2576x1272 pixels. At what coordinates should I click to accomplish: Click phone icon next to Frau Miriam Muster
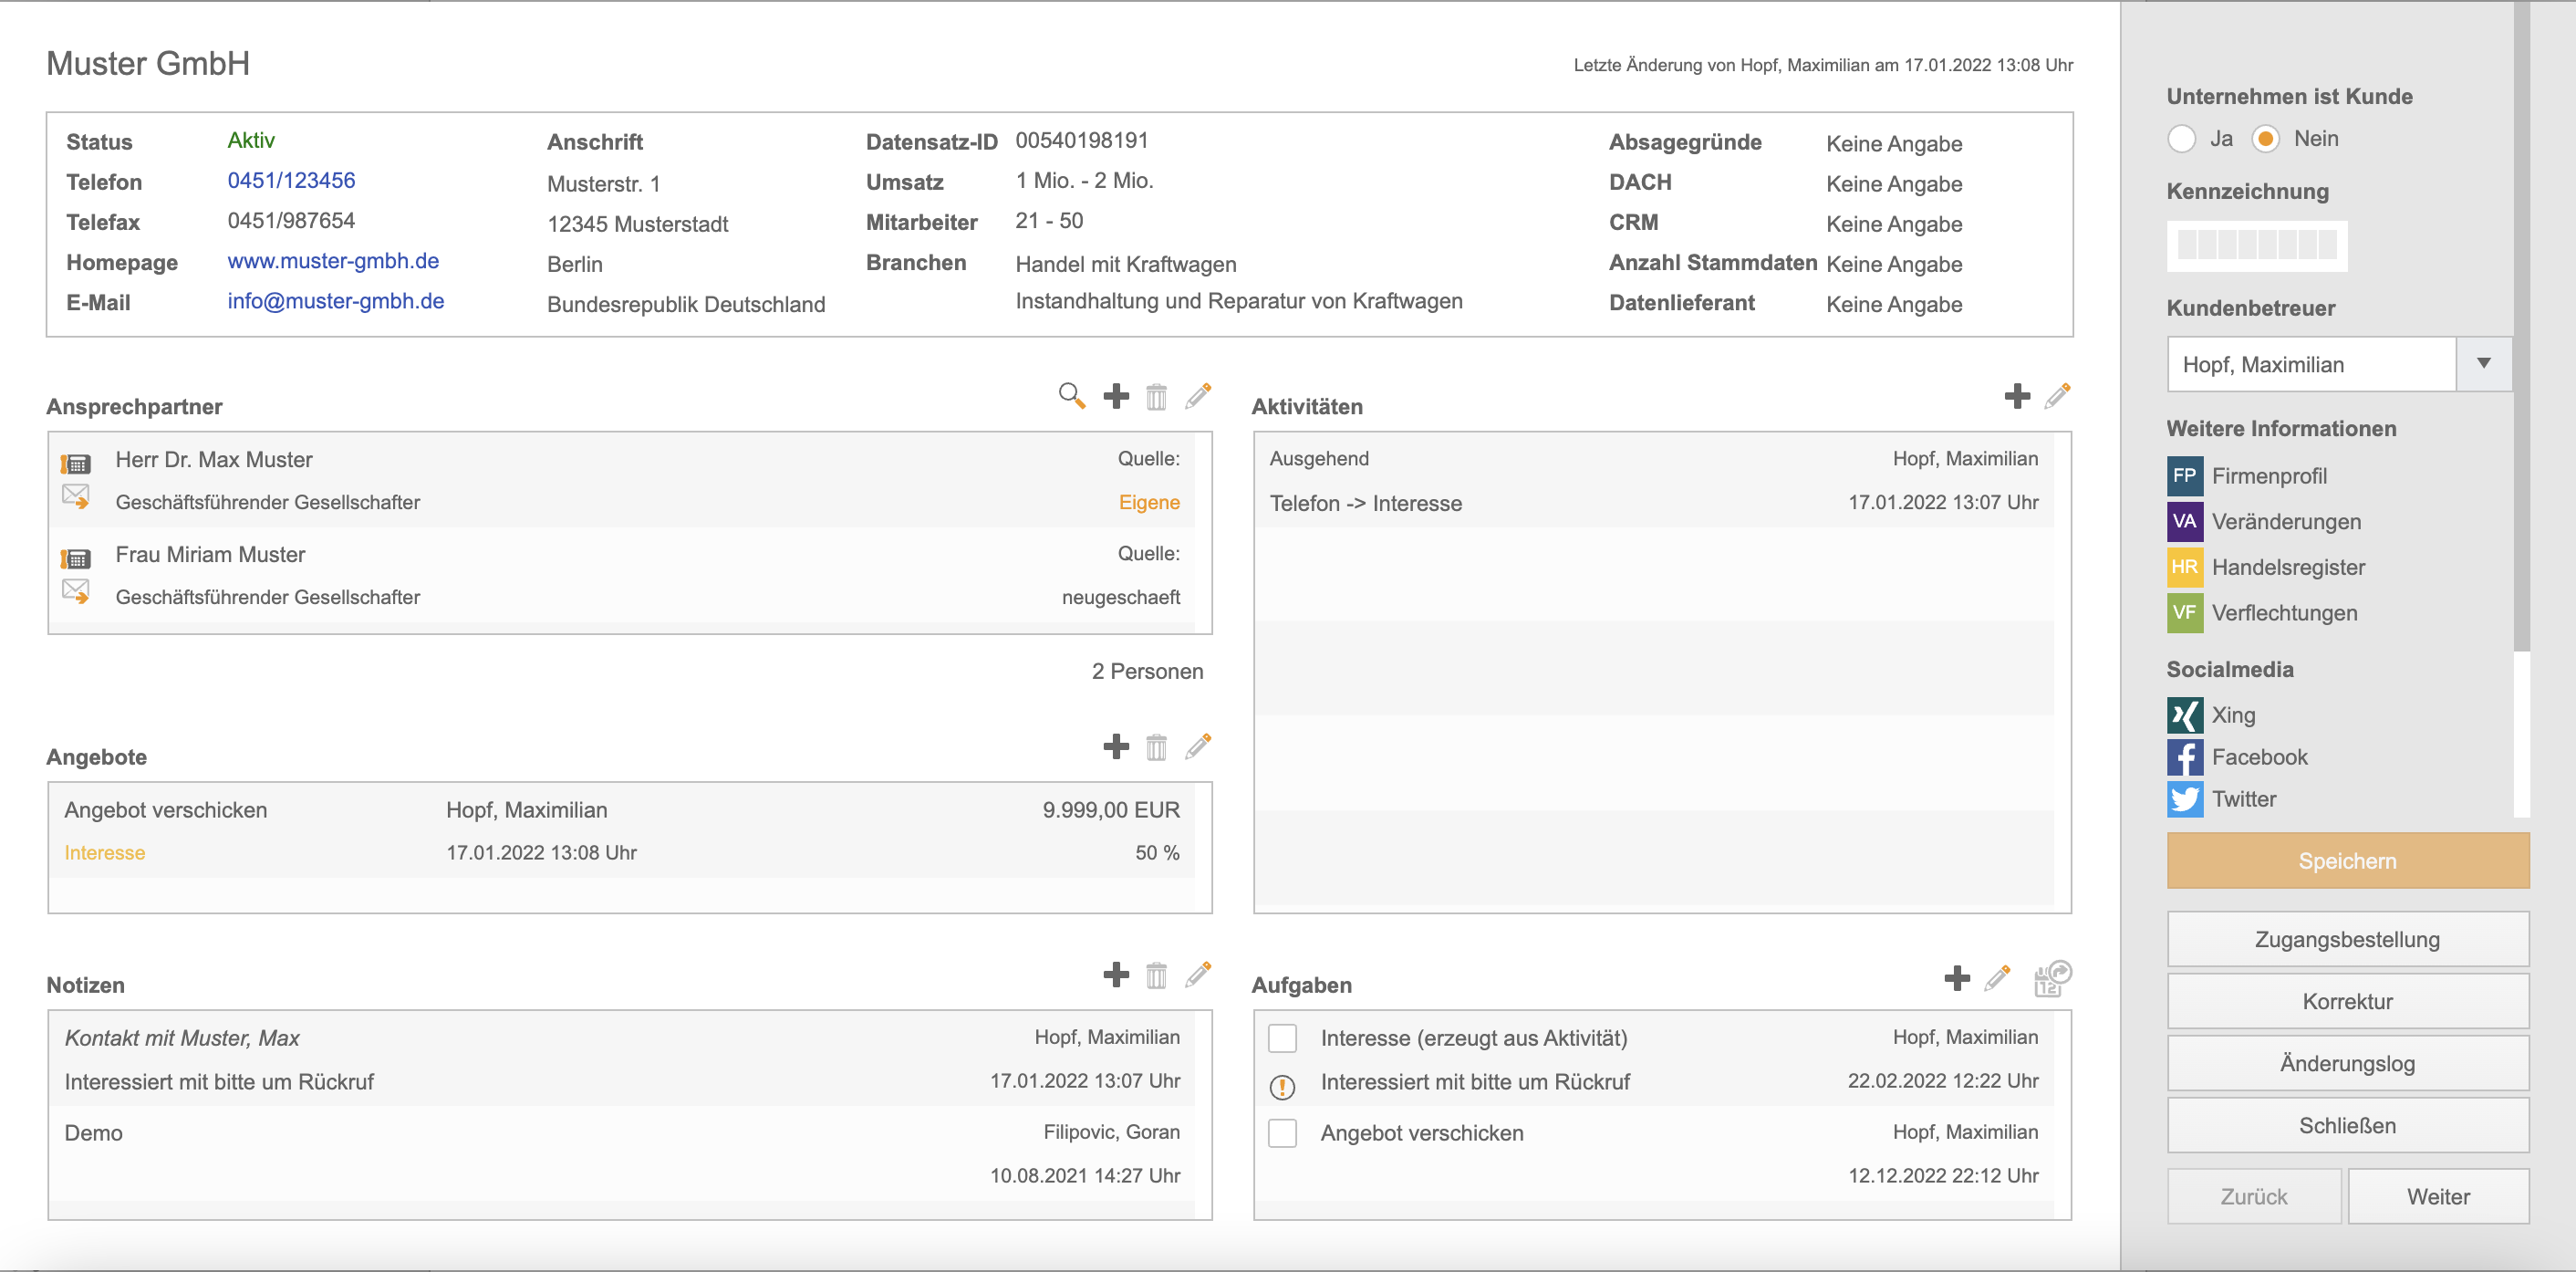(76, 558)
